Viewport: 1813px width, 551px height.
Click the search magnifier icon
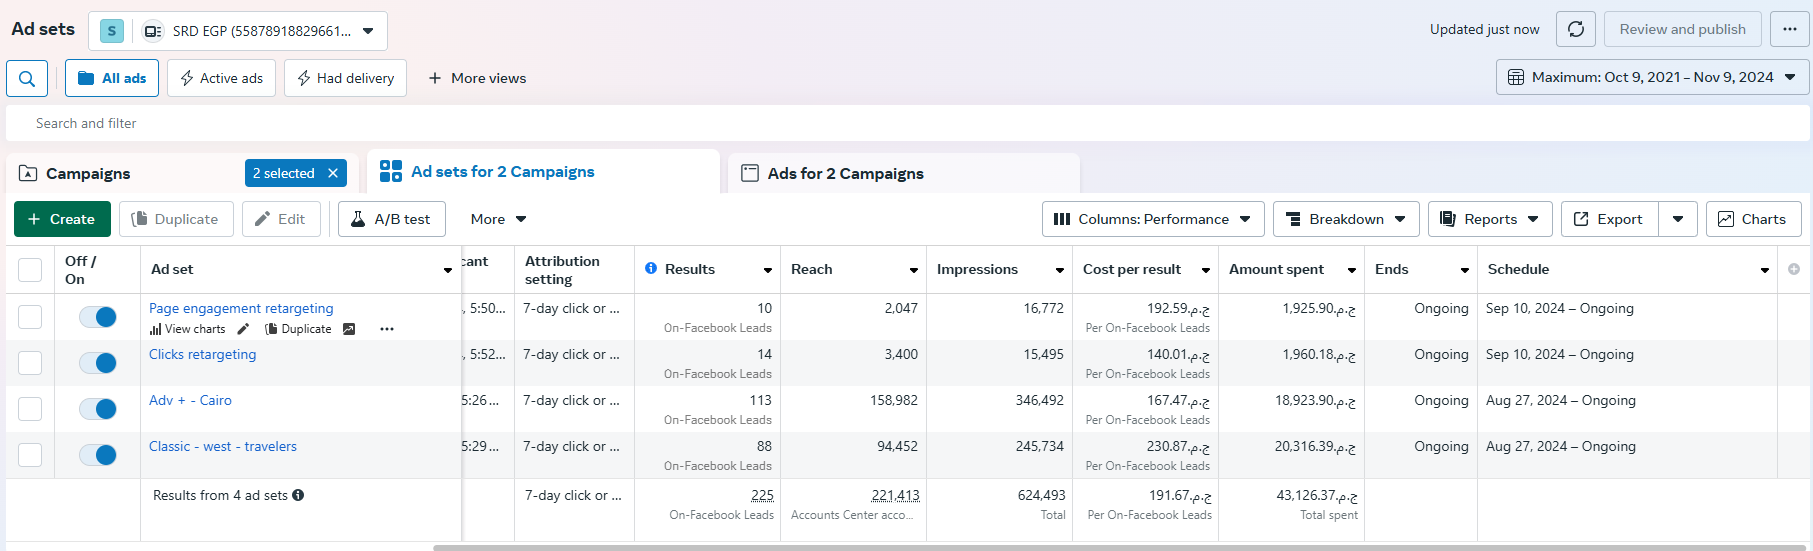point(27,78)
